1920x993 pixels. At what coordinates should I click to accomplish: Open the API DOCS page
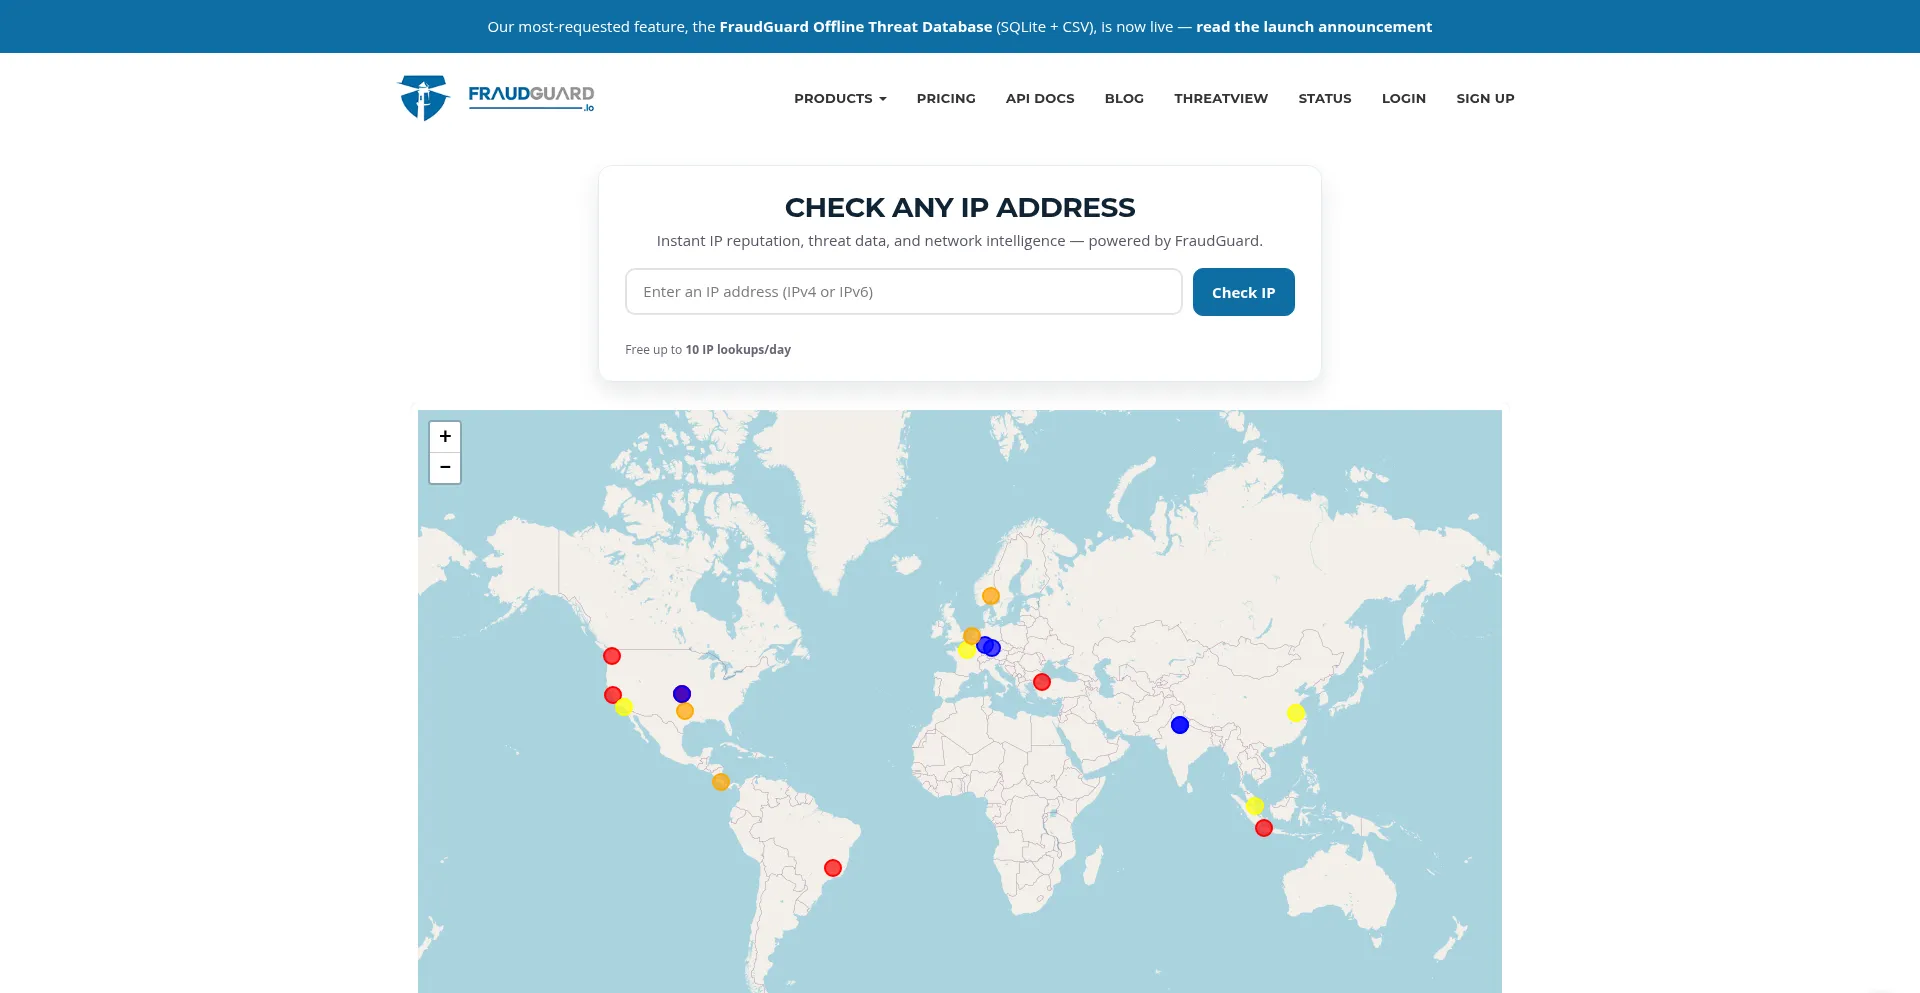point(1039,98)
